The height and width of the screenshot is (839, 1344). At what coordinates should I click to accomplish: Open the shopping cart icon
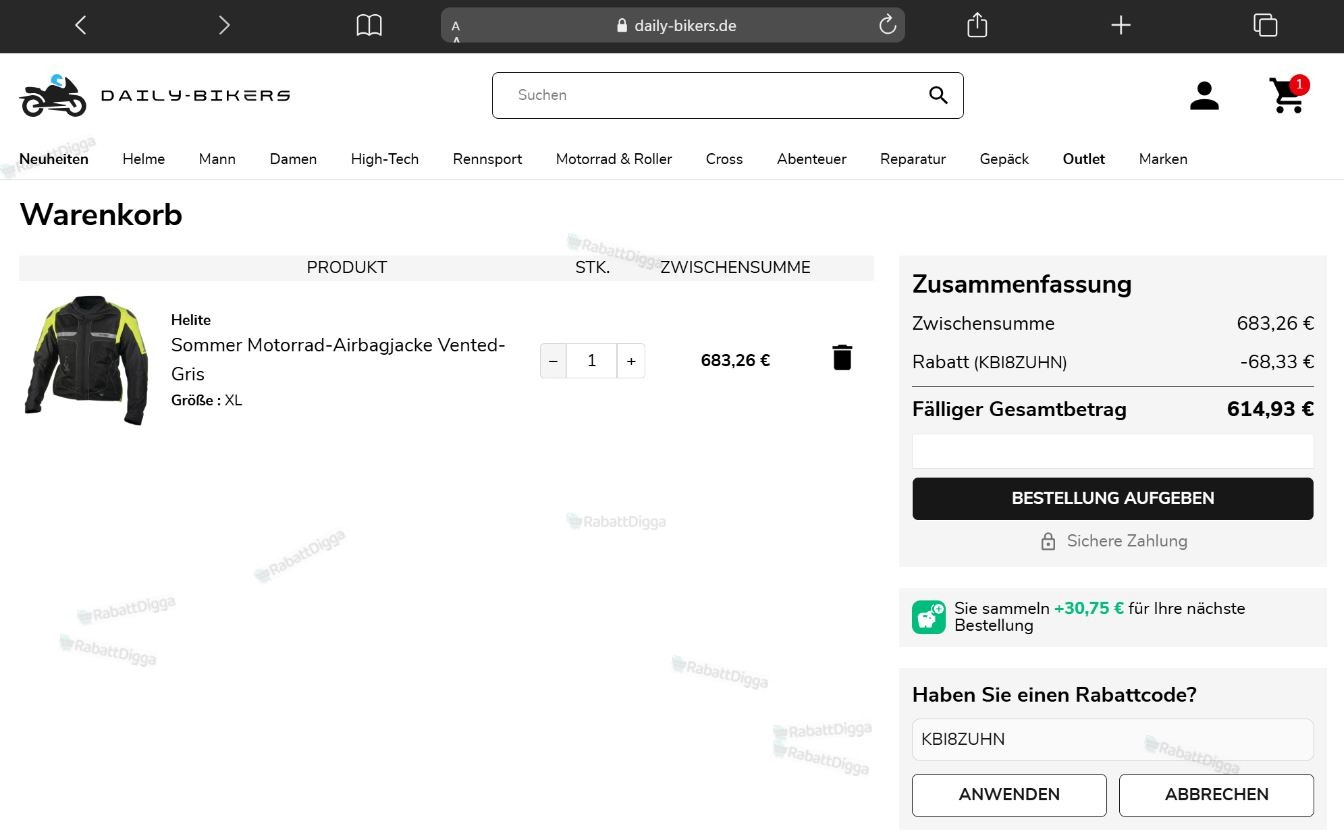pyautogui.click(x=1288, y=95)
